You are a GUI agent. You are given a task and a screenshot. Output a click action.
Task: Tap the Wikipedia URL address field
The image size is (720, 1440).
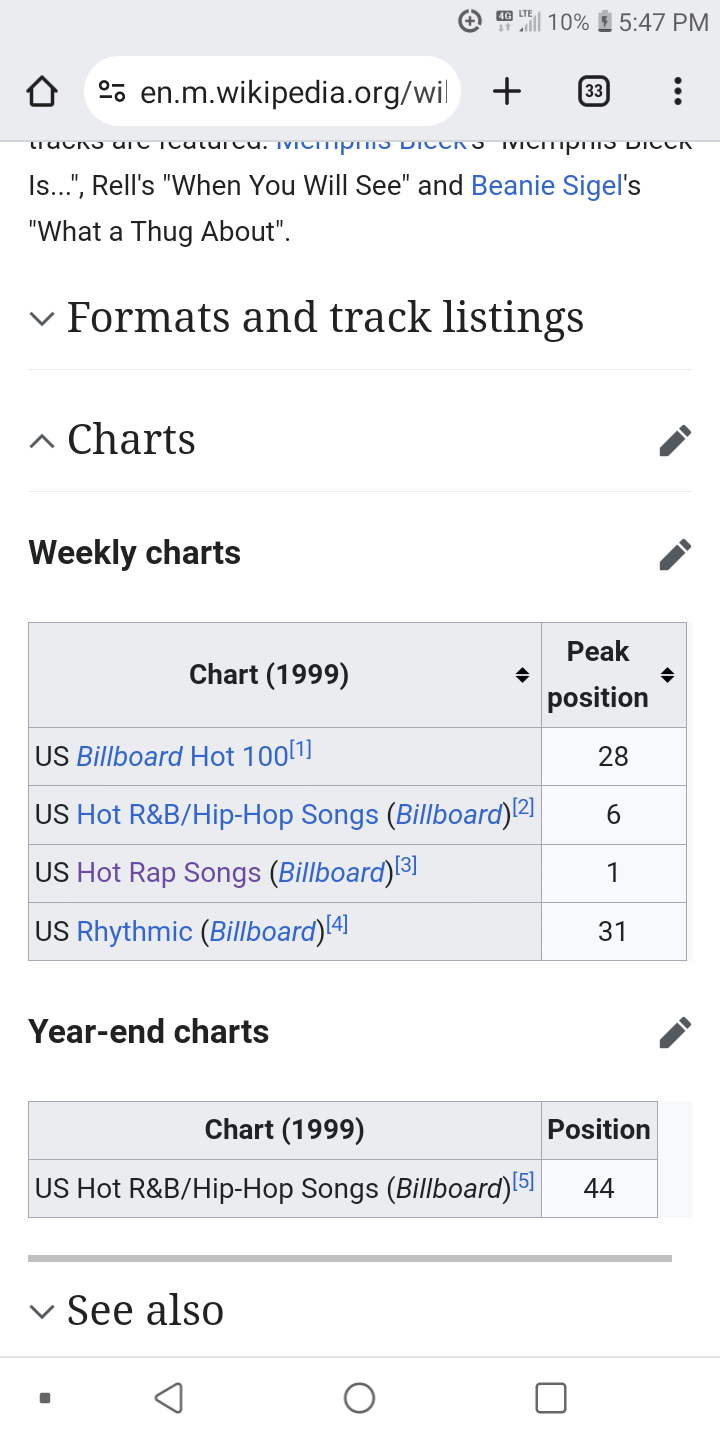click(292, 92)
